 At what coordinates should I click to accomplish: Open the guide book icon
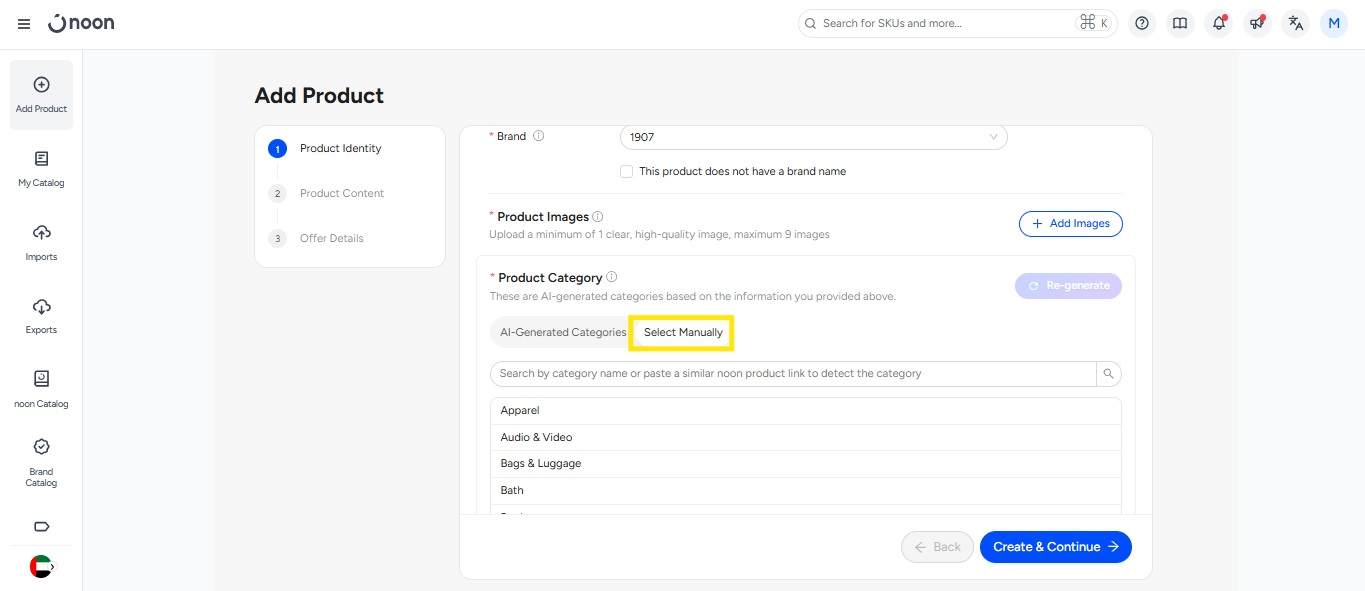tap(1180, 24)
